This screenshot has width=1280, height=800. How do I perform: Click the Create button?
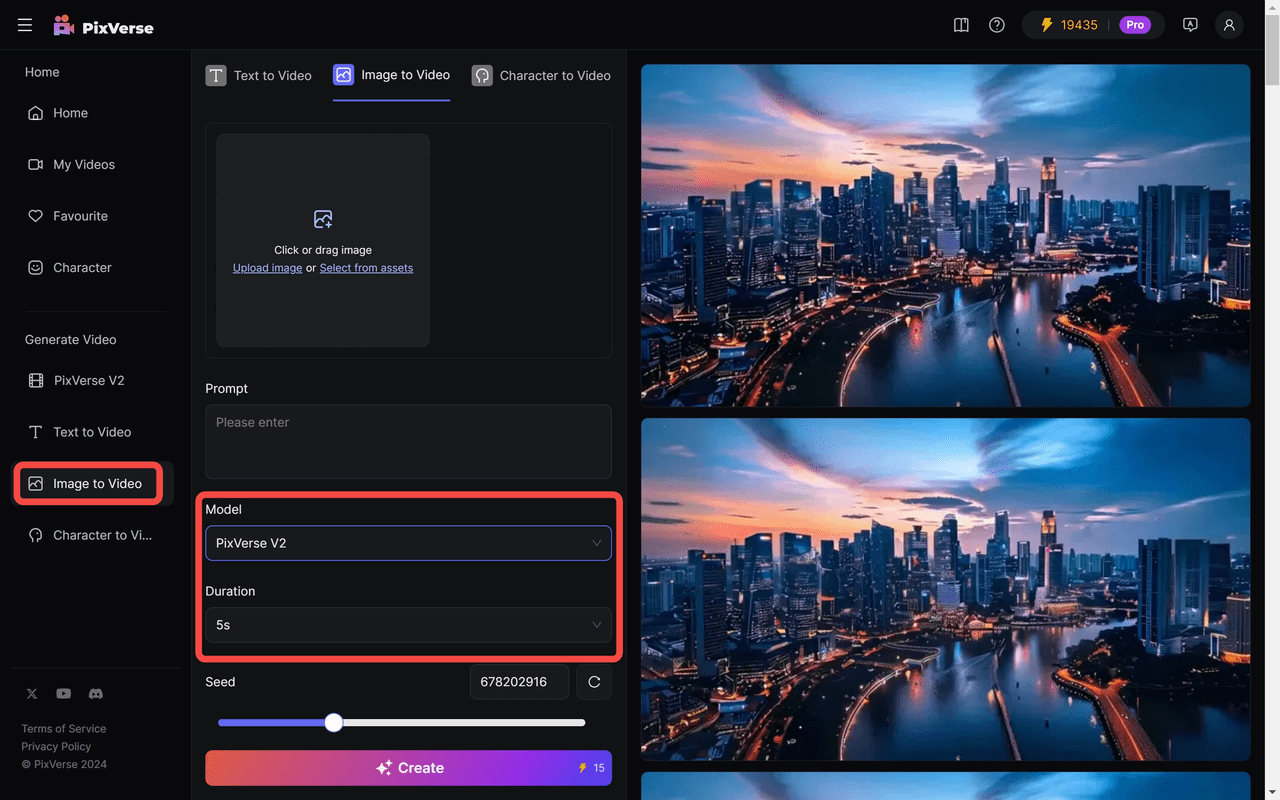click(x=408, y=768)
